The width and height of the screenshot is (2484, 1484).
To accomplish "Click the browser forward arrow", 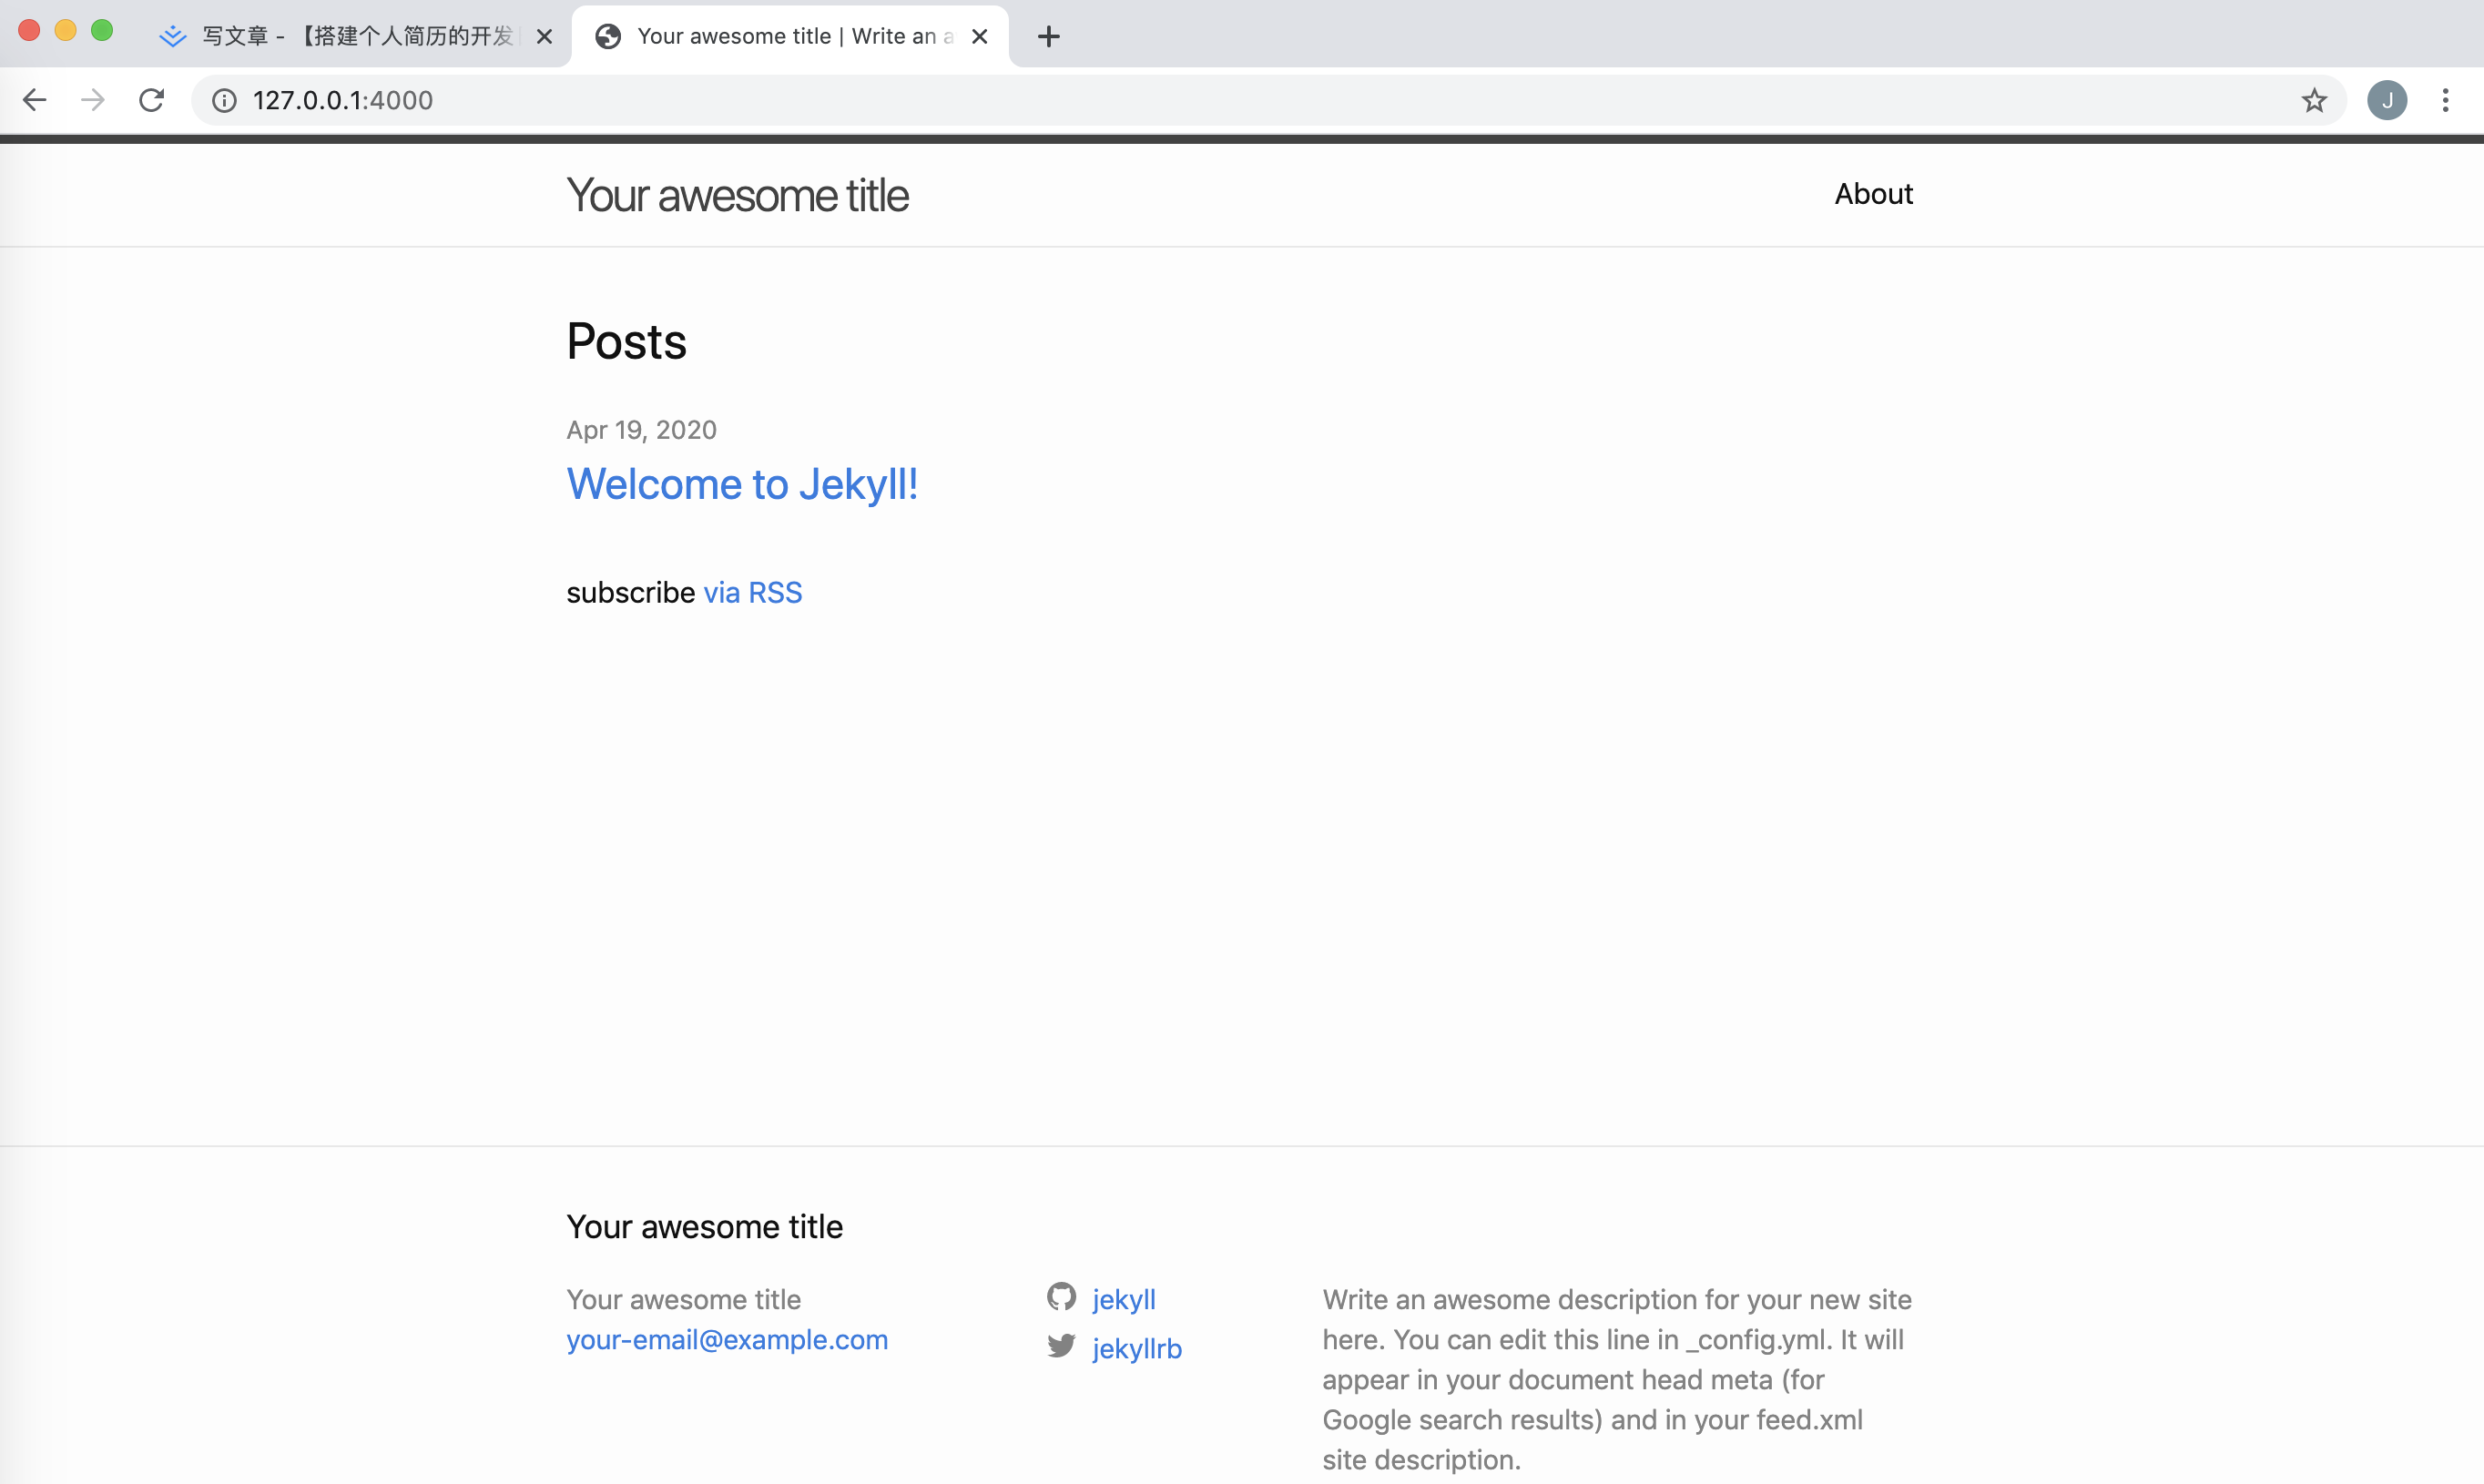I will (93, 100).
